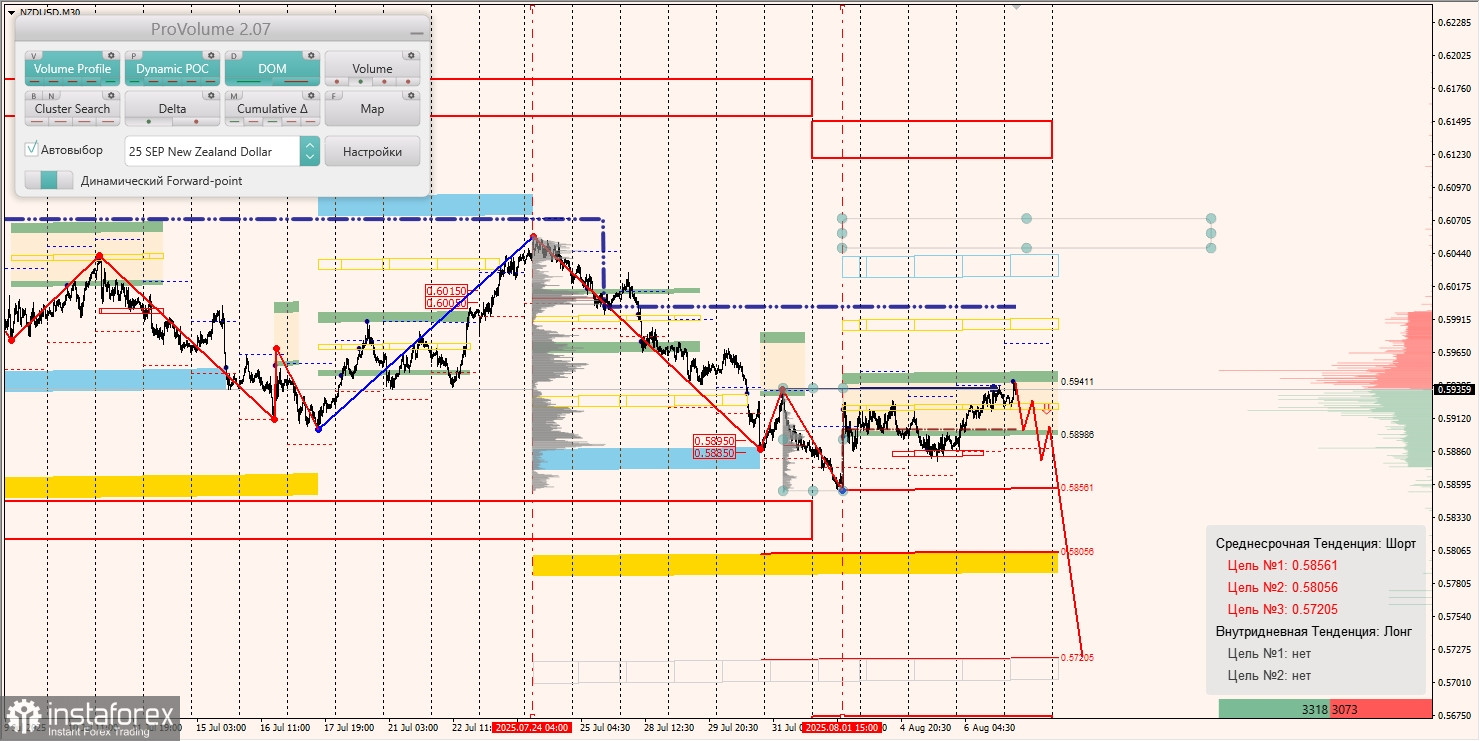Screen dimensions: 1480x741
Task: Click the up/down arrows of contract selector
Action: pos(310,152)
